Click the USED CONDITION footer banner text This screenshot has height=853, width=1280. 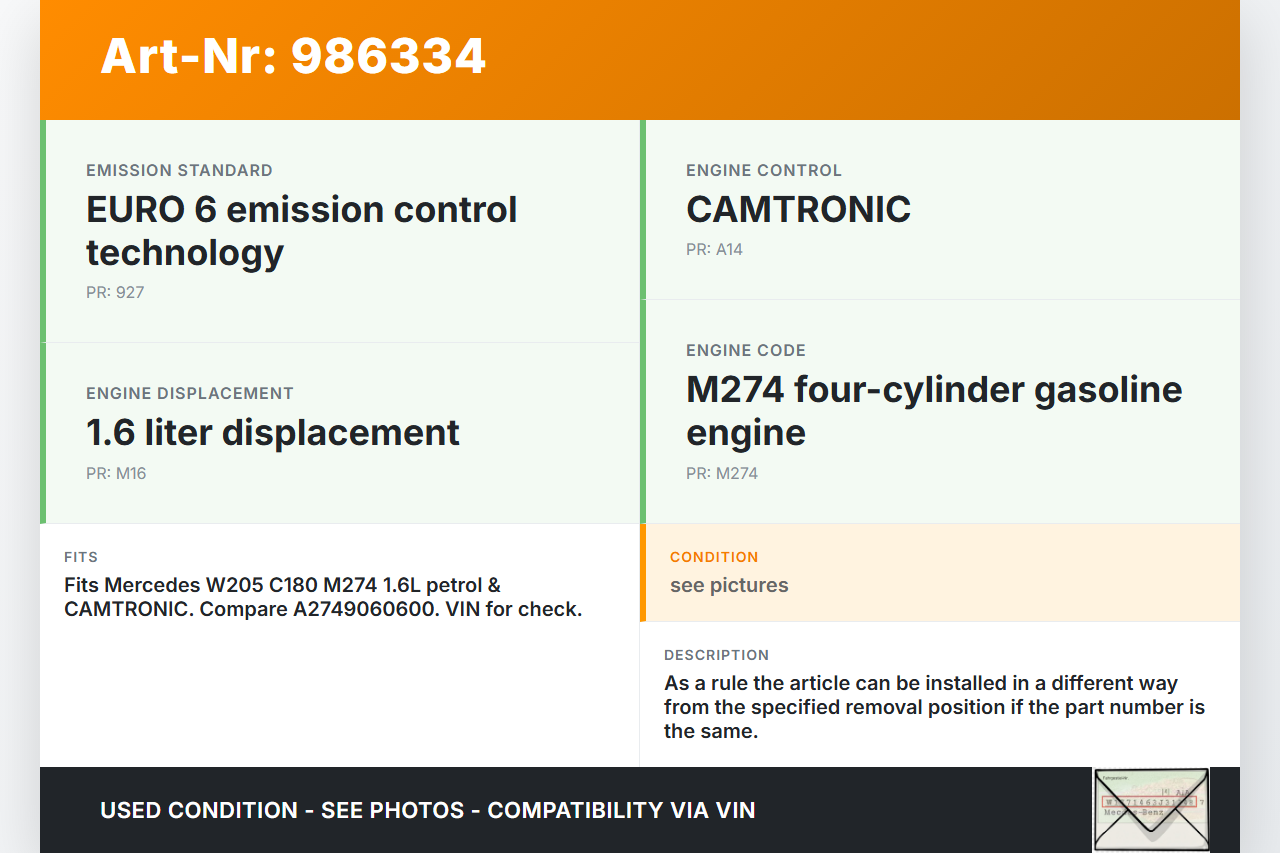pos(428,810)
